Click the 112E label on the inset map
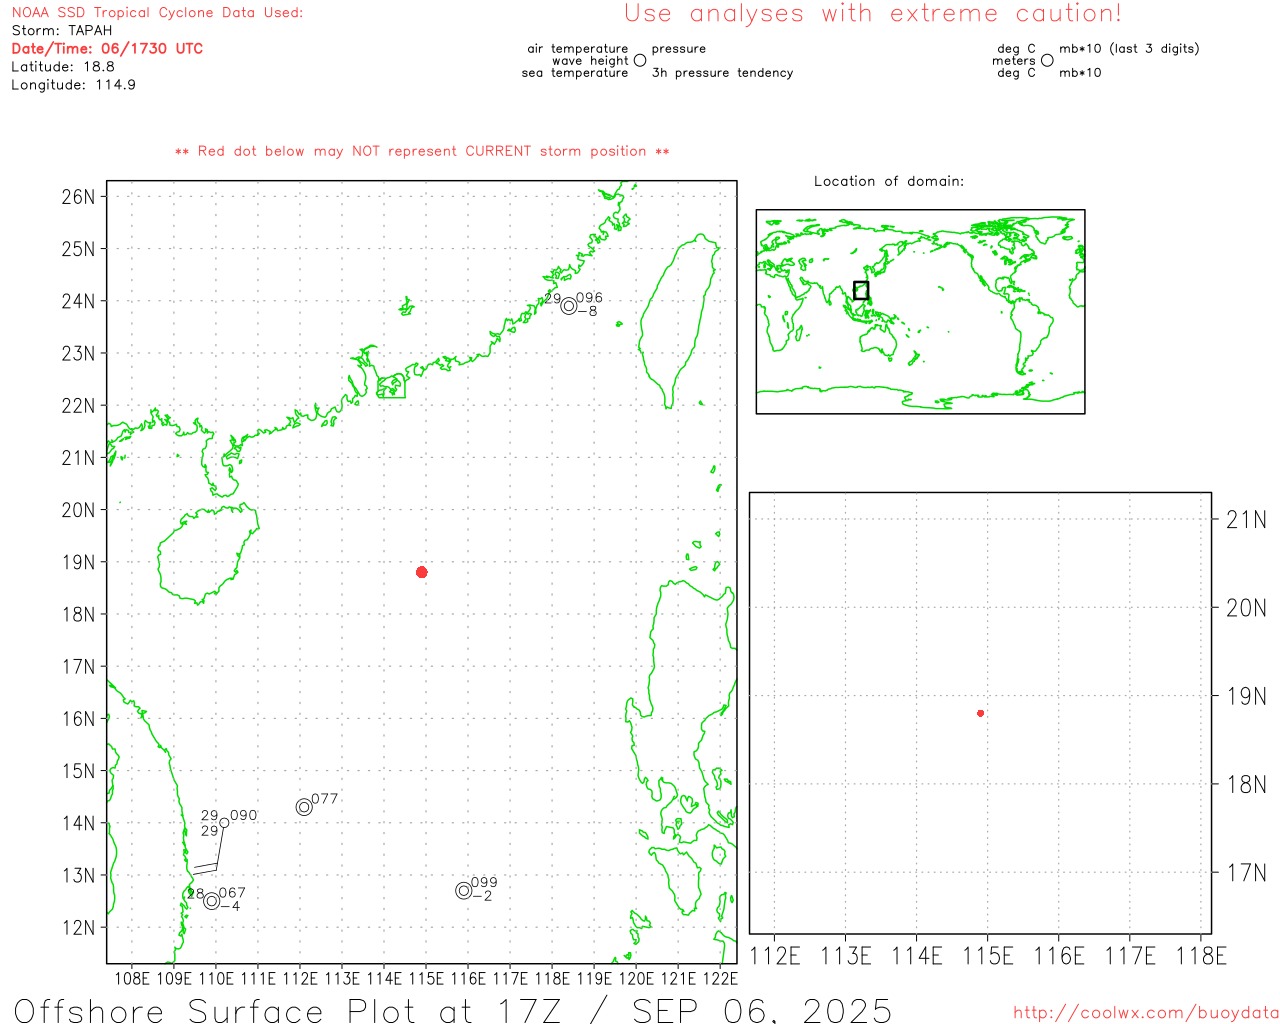1280x1024 pixels. coord(775,956)
